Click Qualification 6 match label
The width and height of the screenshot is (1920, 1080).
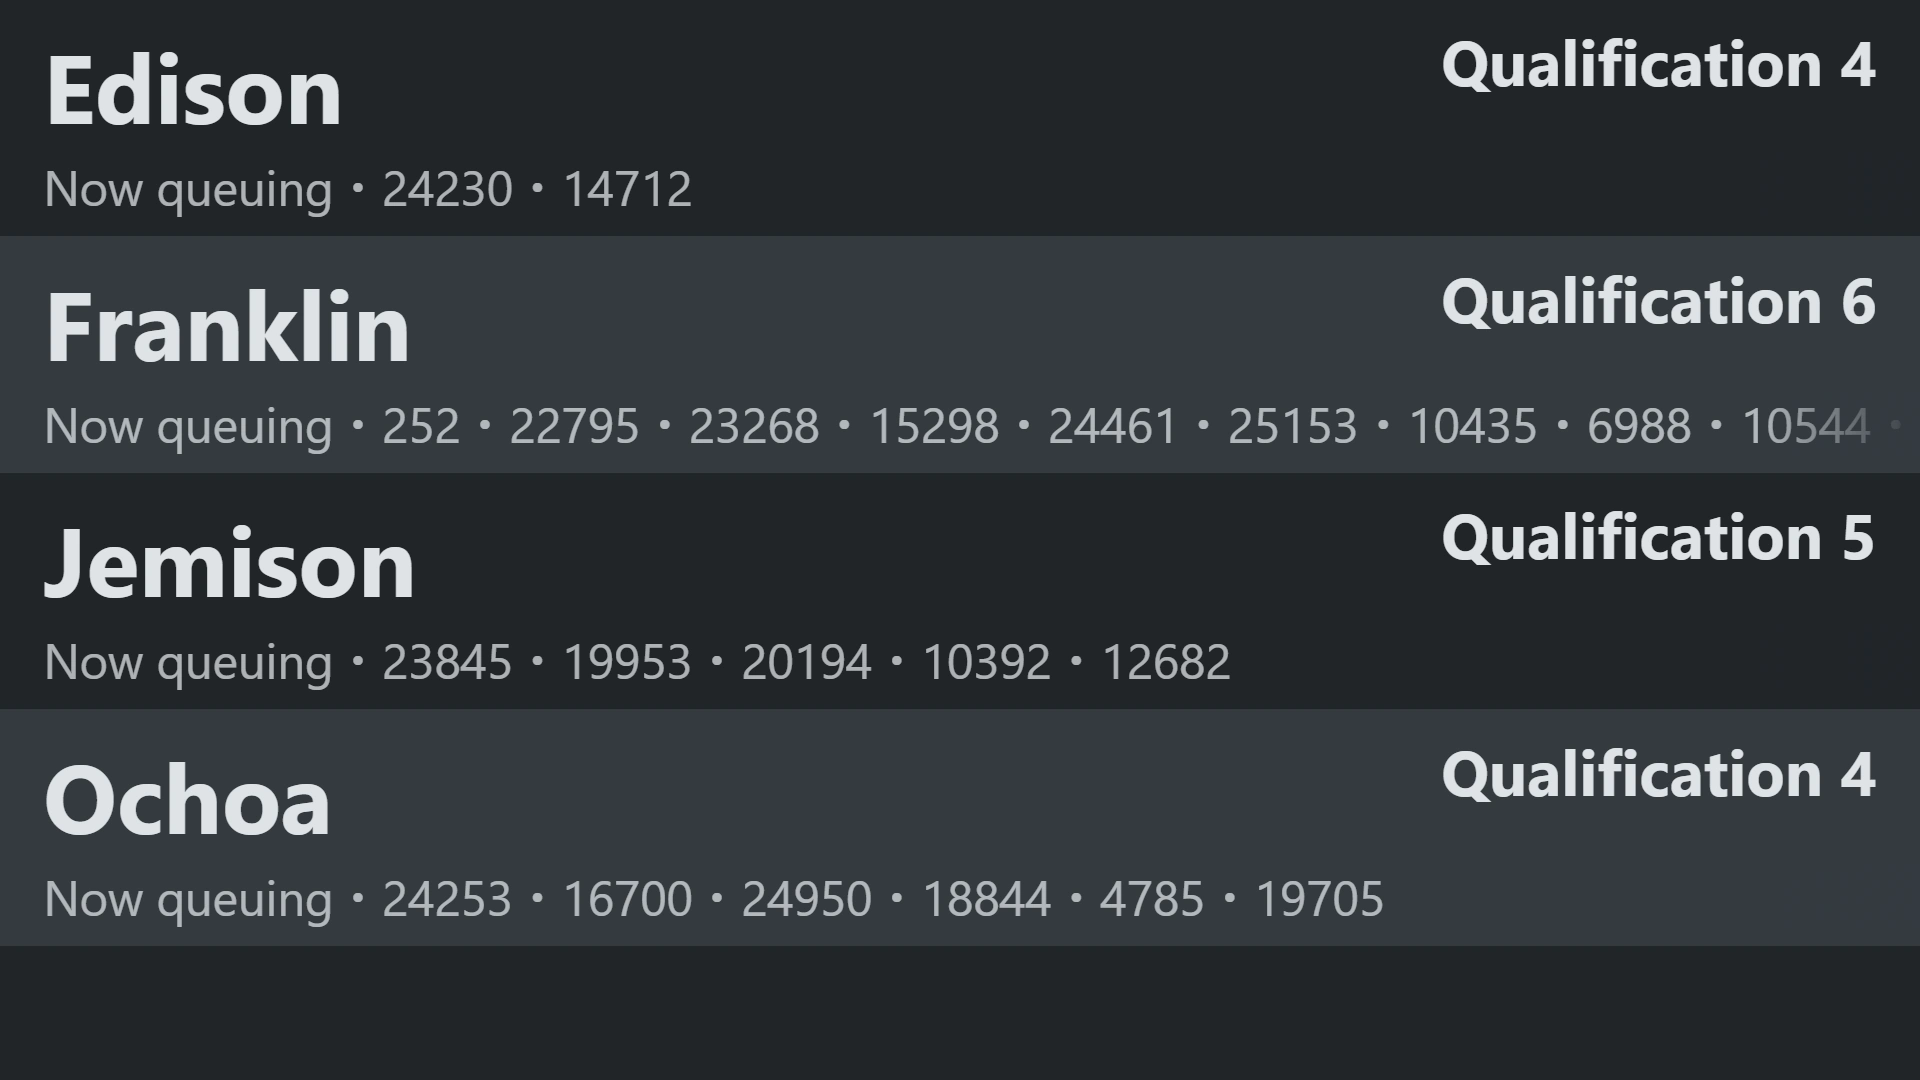tap(1657, 302)
